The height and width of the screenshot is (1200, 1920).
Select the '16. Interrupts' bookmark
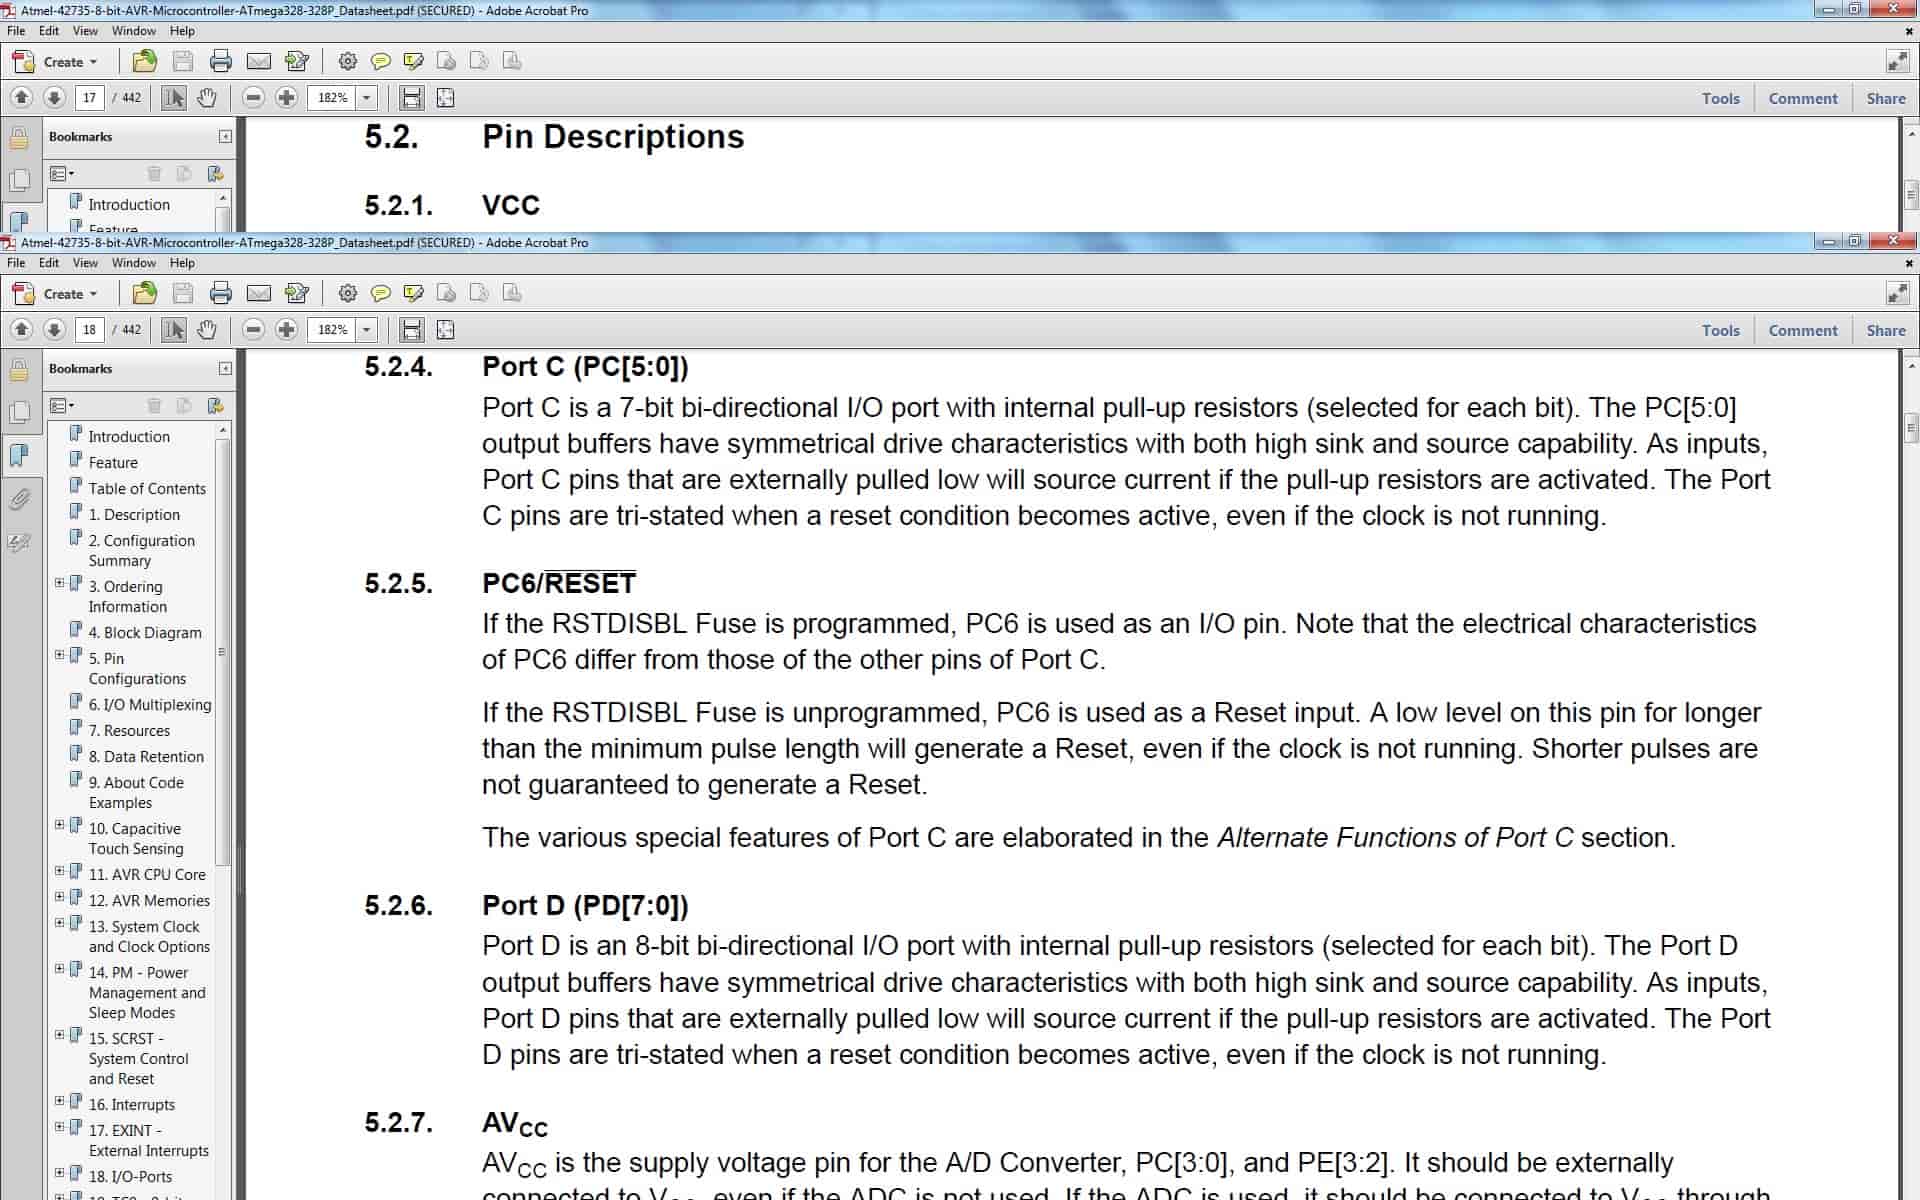coord(132,1104)
